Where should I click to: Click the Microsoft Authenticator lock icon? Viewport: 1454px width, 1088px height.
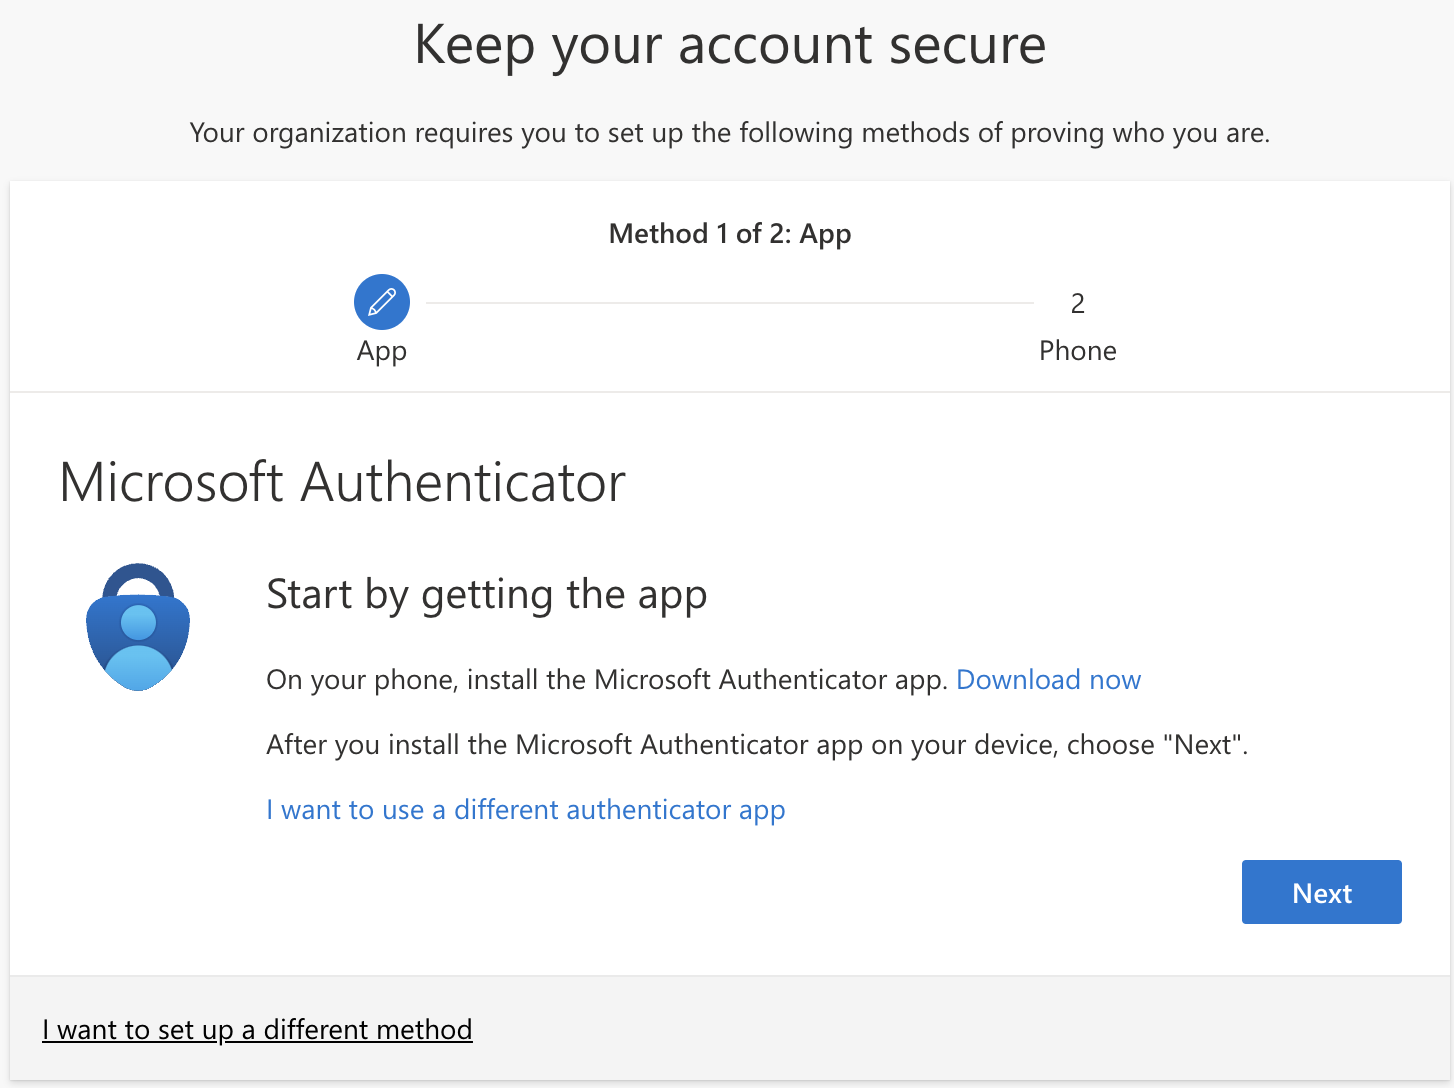click(138, 627)
